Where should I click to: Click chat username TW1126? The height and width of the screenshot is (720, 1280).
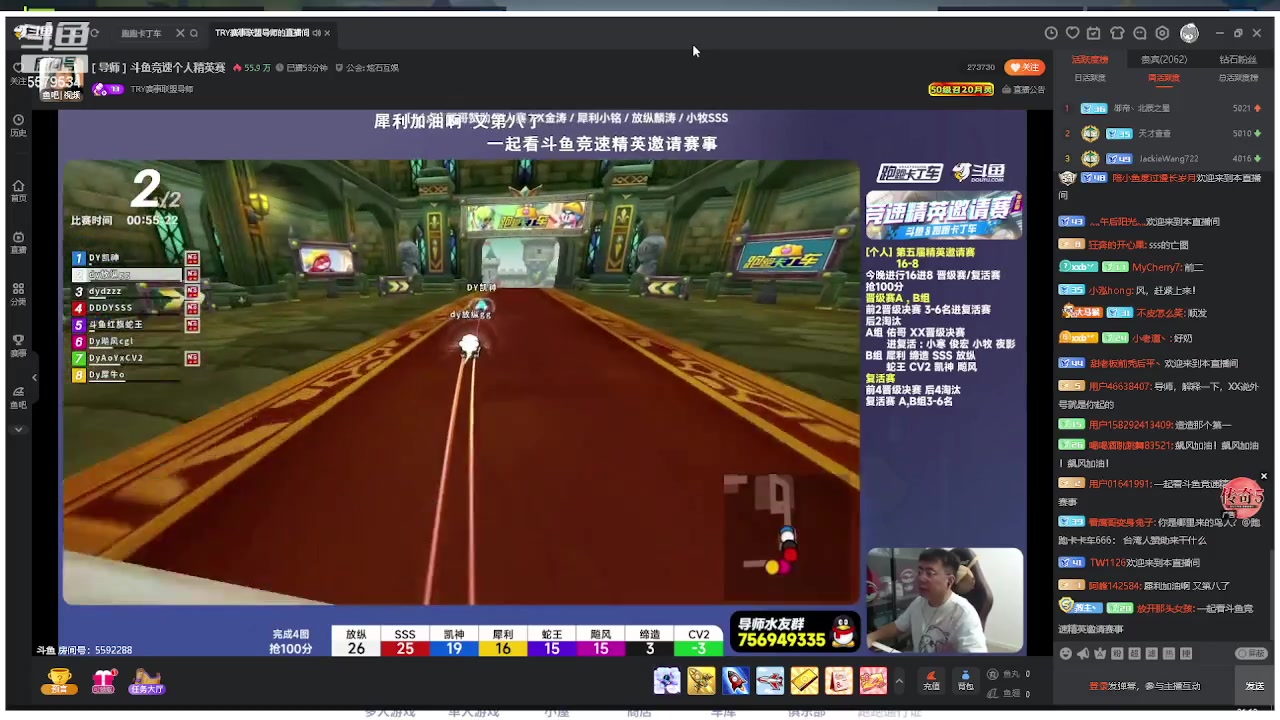tap(1107, 563)
